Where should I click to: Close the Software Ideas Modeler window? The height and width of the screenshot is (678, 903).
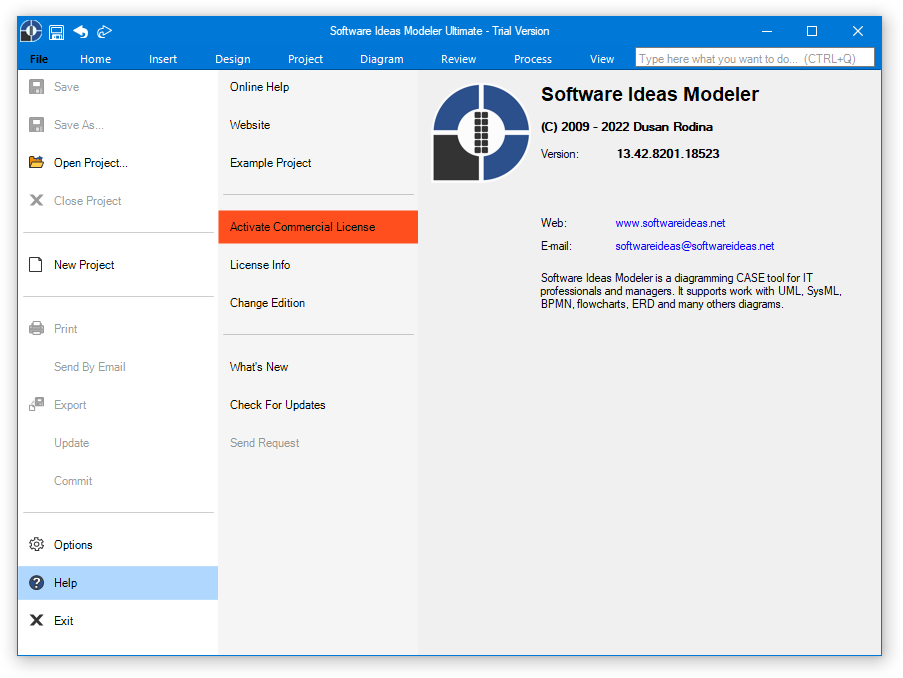coord(858,31)
